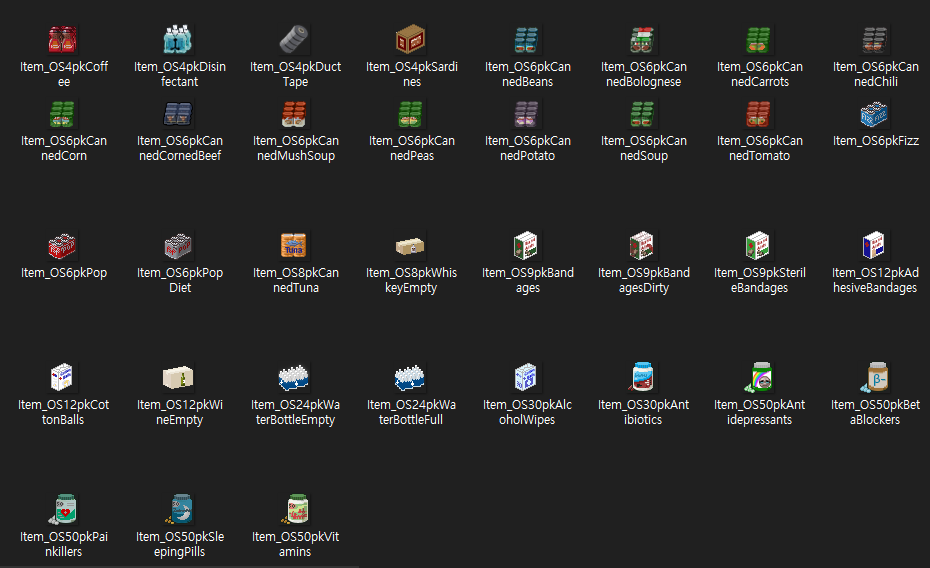The width and height of the screenshot is (930, 568).
Task: Click the label "Item_OS30pkAlcoholWipes"
Action: [x=527, y=412]
